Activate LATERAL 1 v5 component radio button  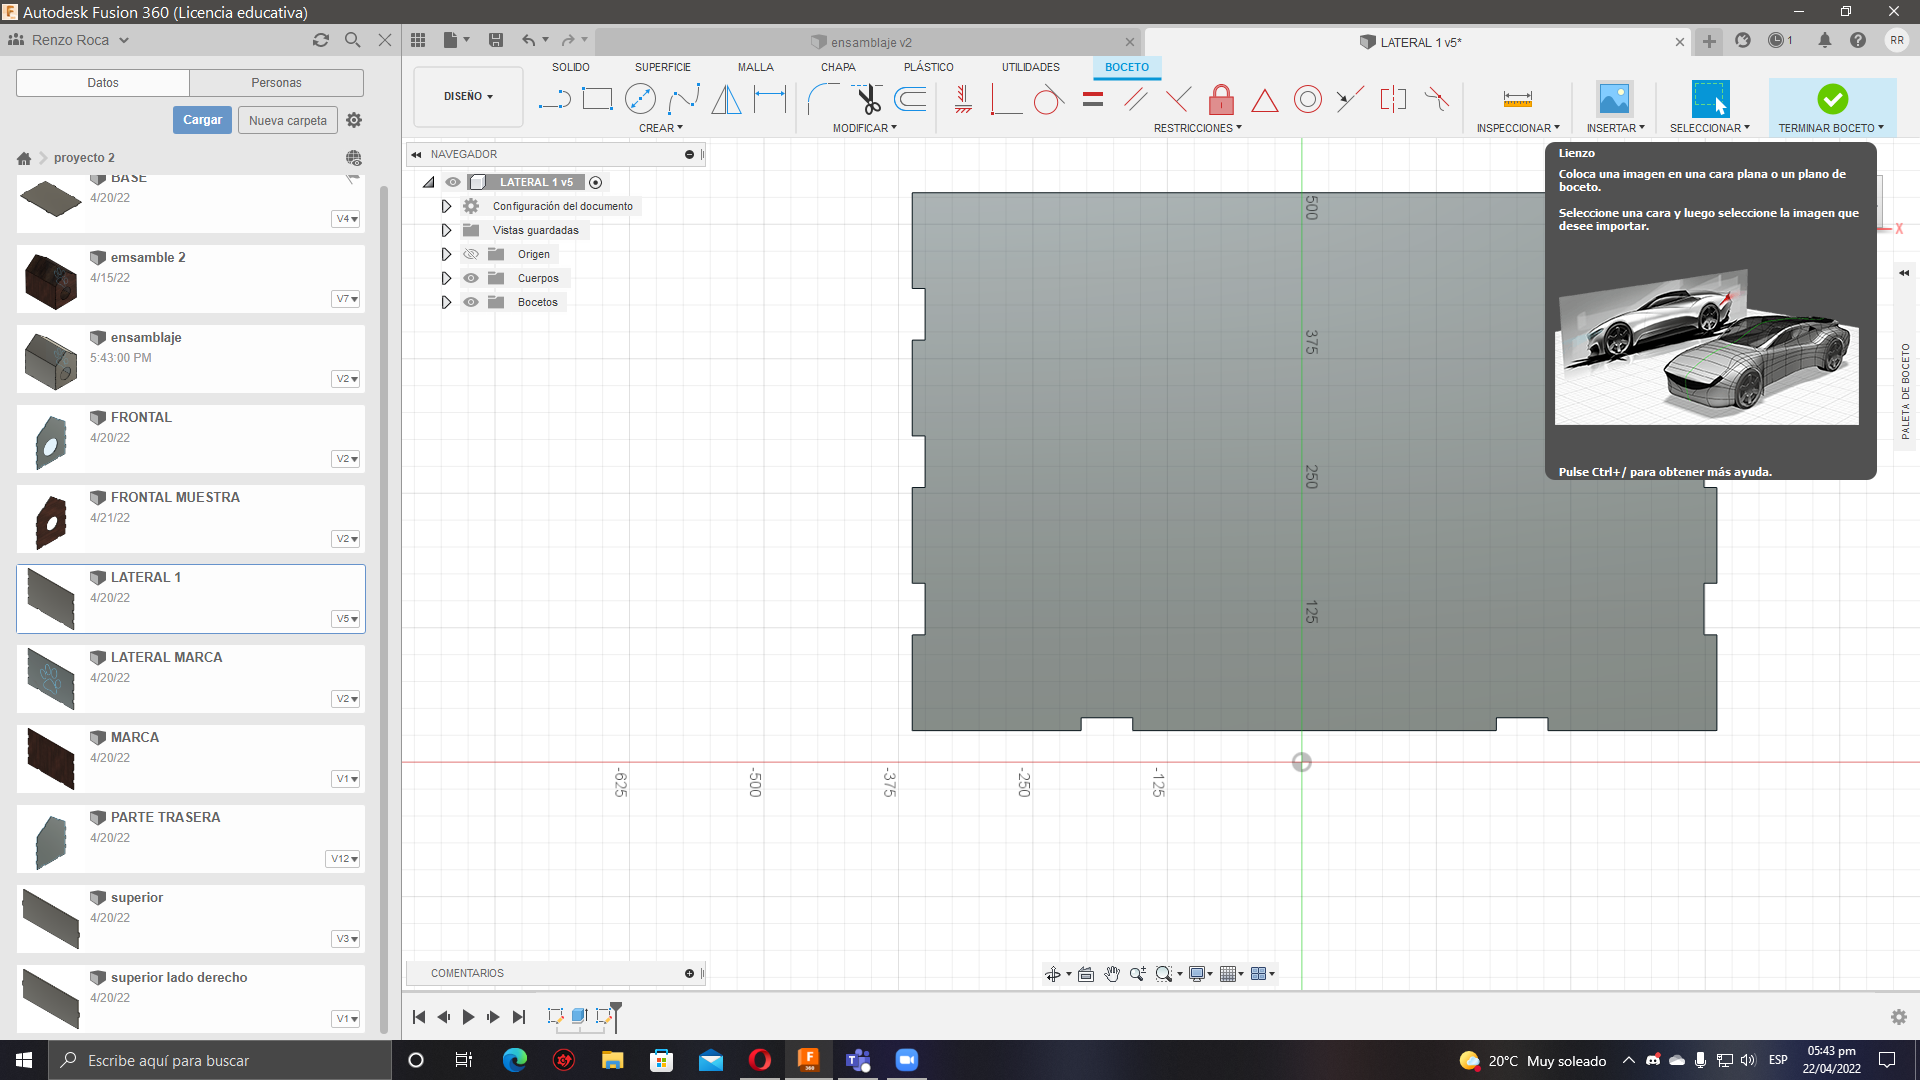(x=596, y=182)
